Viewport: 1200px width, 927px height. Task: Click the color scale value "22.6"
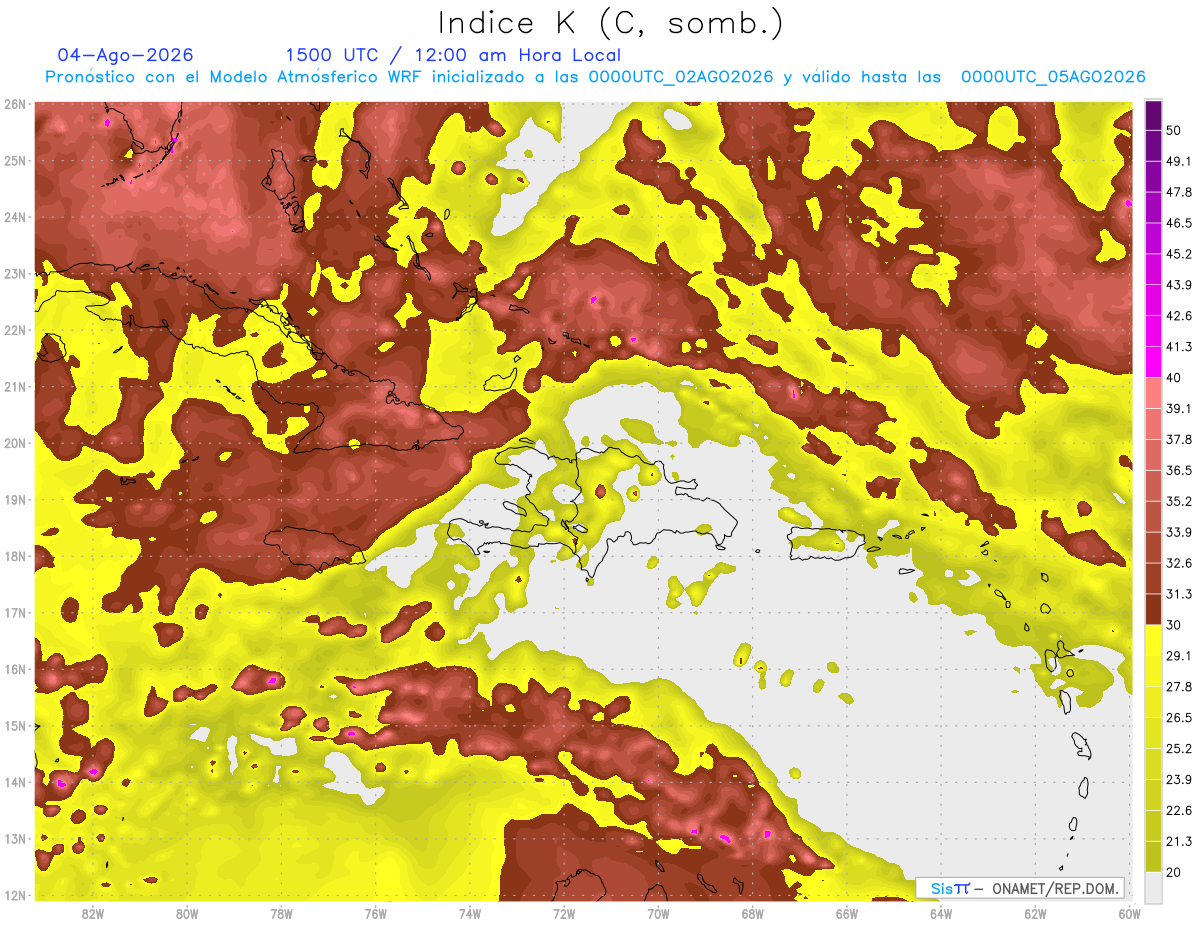[1180, 811]
